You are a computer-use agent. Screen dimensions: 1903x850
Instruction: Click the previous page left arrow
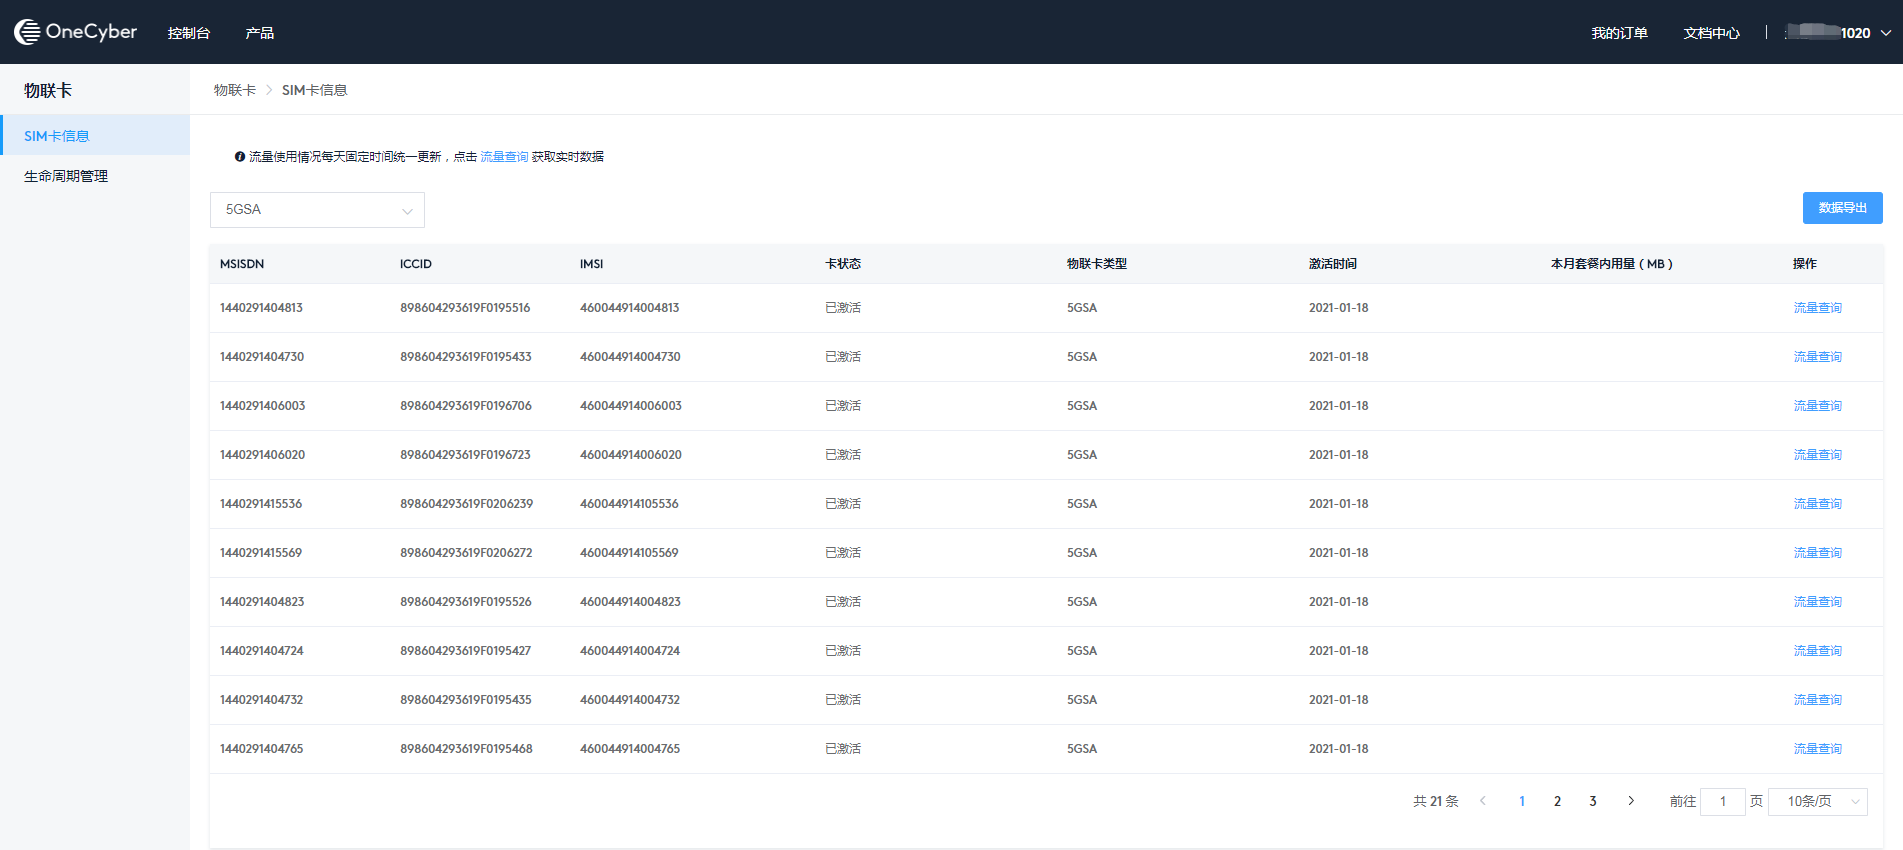[x=1483, y=801]
